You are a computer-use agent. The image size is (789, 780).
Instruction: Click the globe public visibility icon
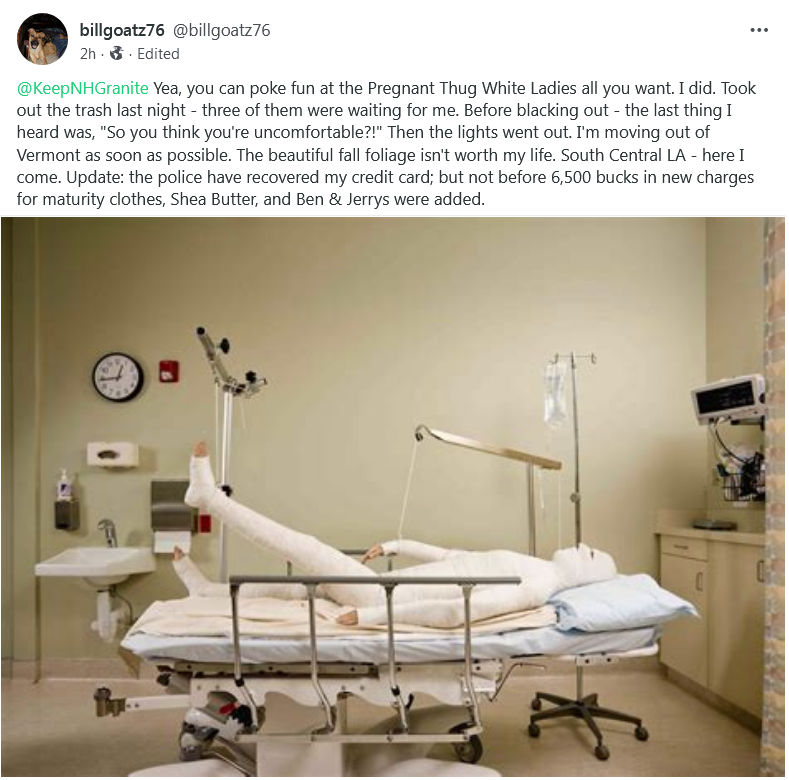point(116,53)
